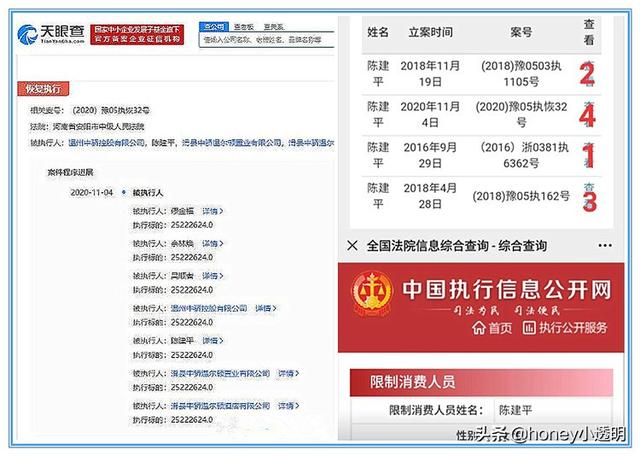
Task: Switch to the 查关系 search tab
Action: (273, 27)
